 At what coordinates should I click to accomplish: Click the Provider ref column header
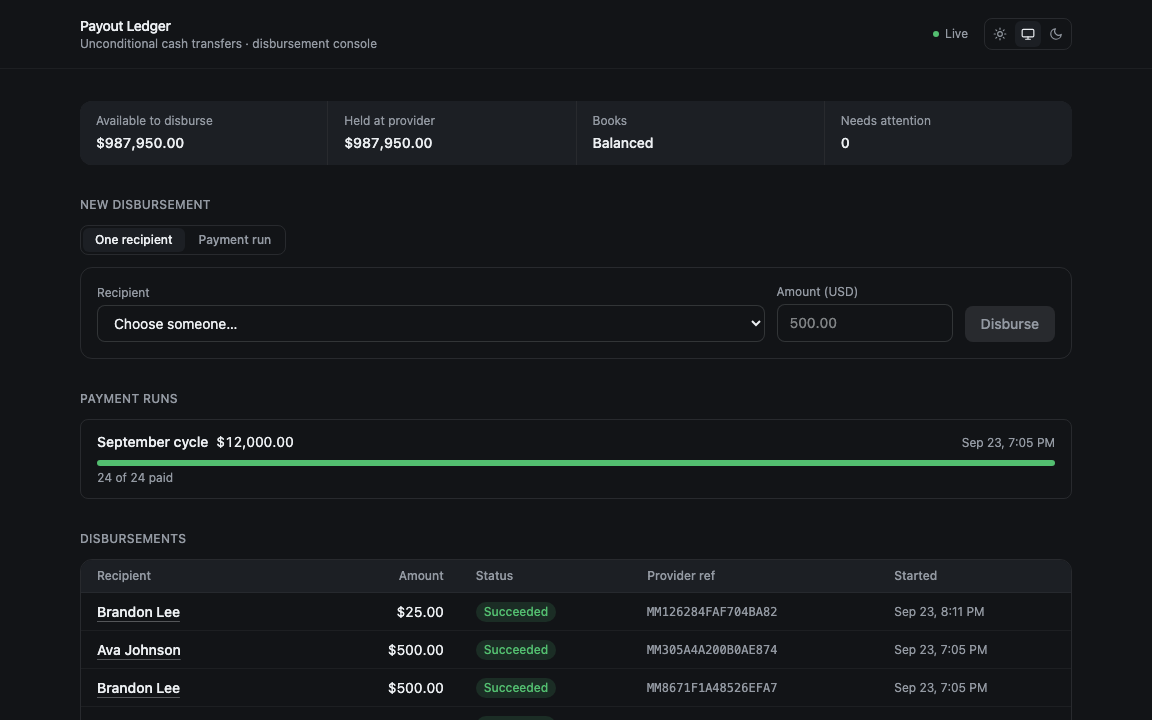(681, 576)
